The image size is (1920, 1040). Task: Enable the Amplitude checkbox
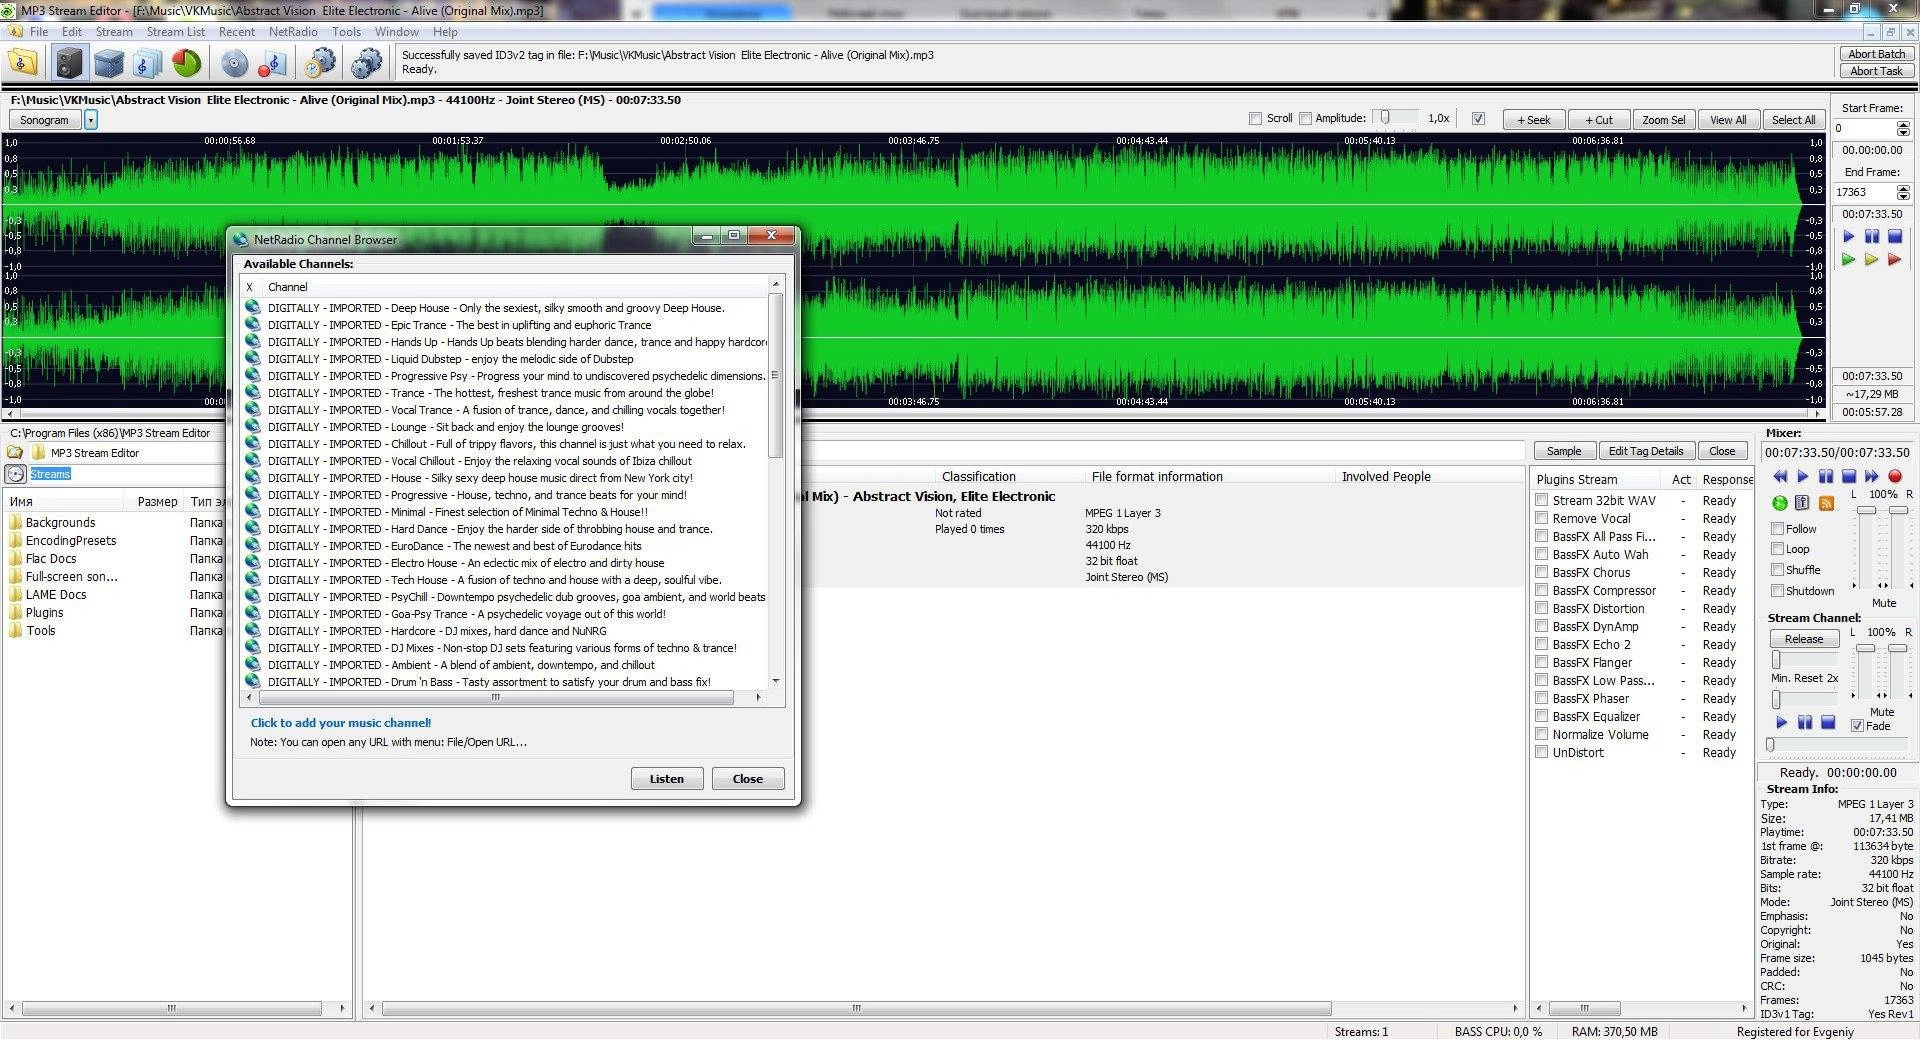(x=1305, y=118)
